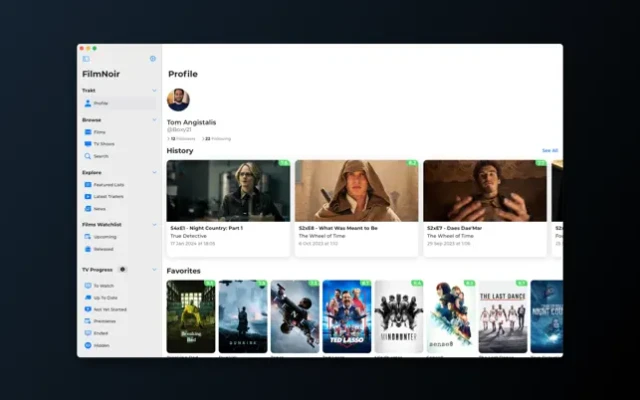Open Not Yet Started under TV Progress
This screenshot has height=400, width=640.
(x=118, y=310)
